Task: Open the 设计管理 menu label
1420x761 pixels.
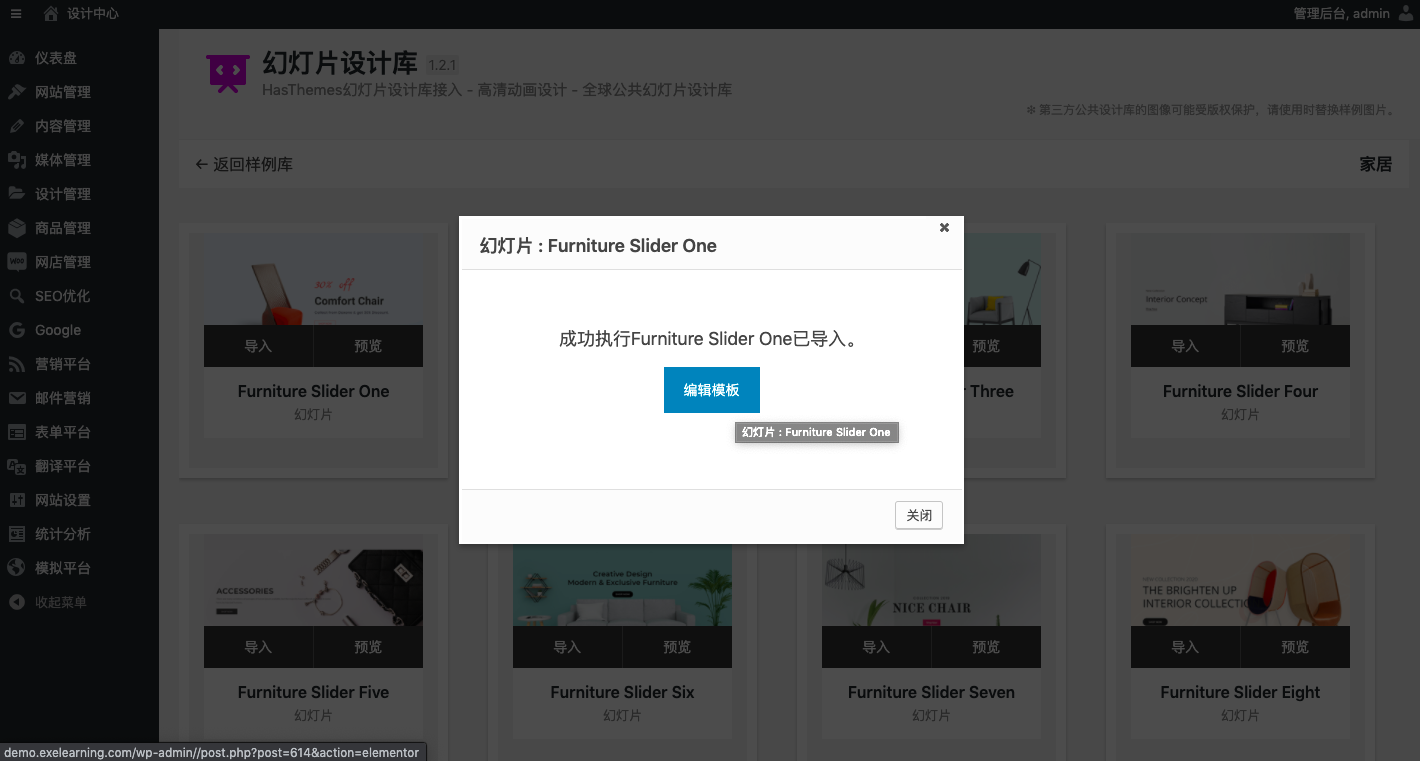Action: click(63, 194)
